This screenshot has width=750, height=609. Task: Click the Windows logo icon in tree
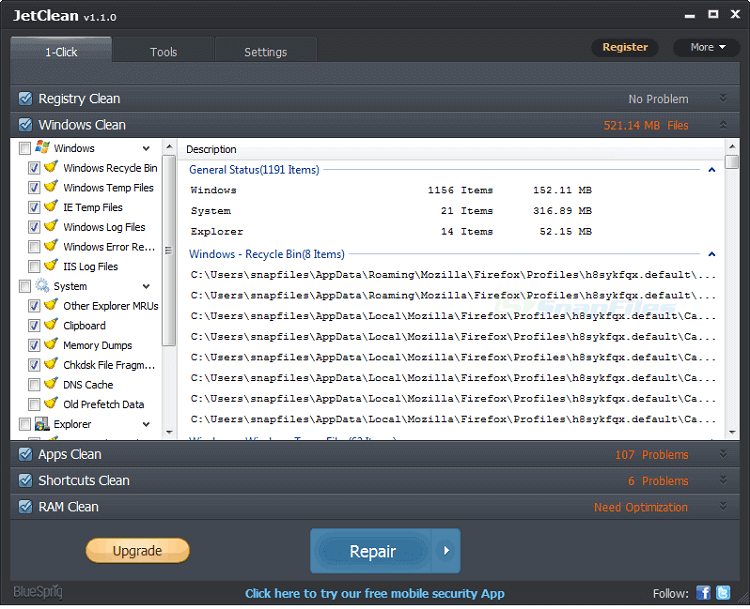point(43,148)
